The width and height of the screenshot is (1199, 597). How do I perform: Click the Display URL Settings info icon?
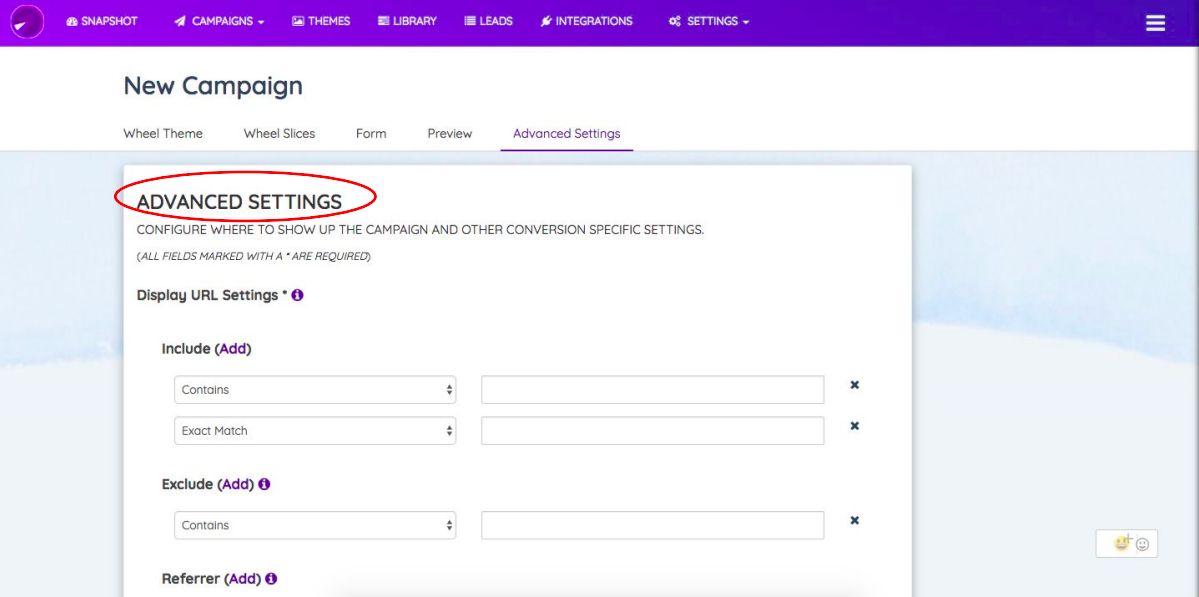(297, 295)
